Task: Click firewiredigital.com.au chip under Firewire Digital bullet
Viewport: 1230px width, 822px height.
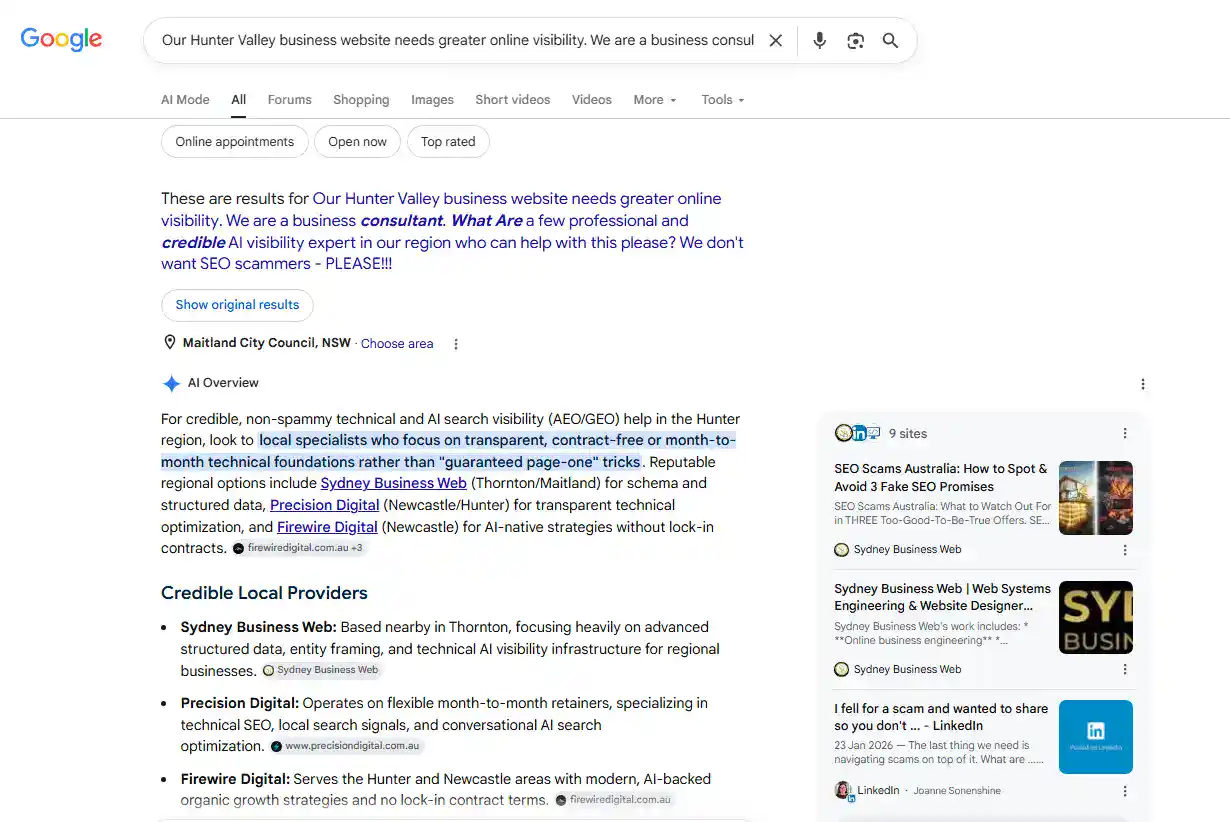Action: 613,800
